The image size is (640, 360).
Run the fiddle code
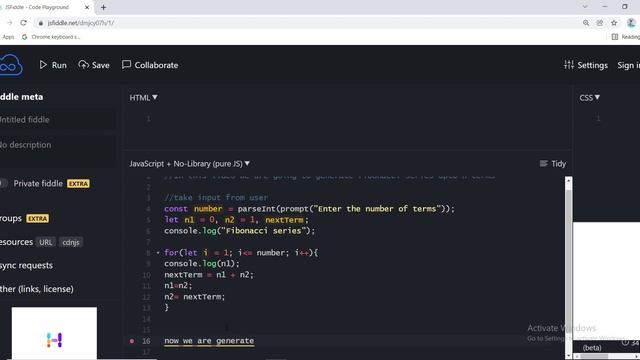(53, 65)
